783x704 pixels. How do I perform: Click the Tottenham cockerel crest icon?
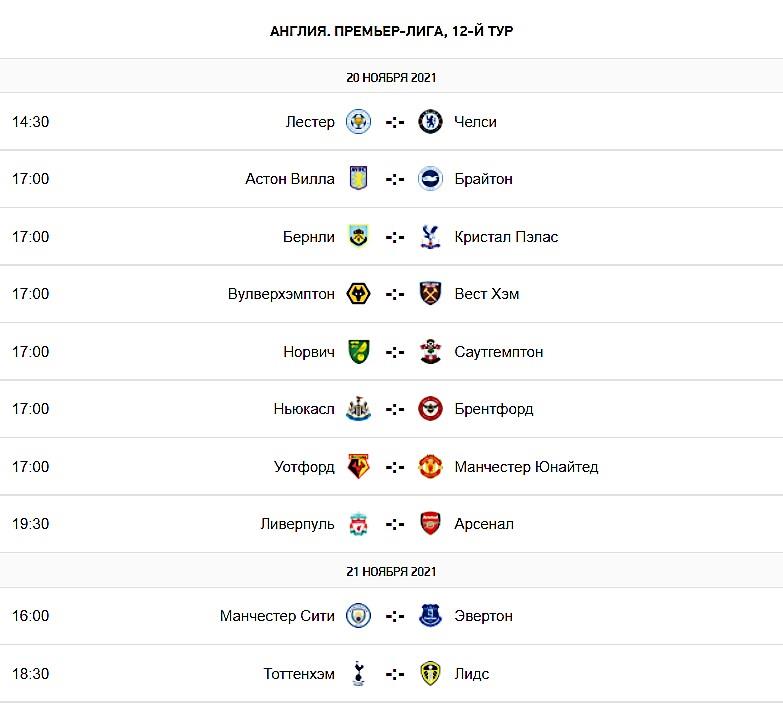[358, 674]
